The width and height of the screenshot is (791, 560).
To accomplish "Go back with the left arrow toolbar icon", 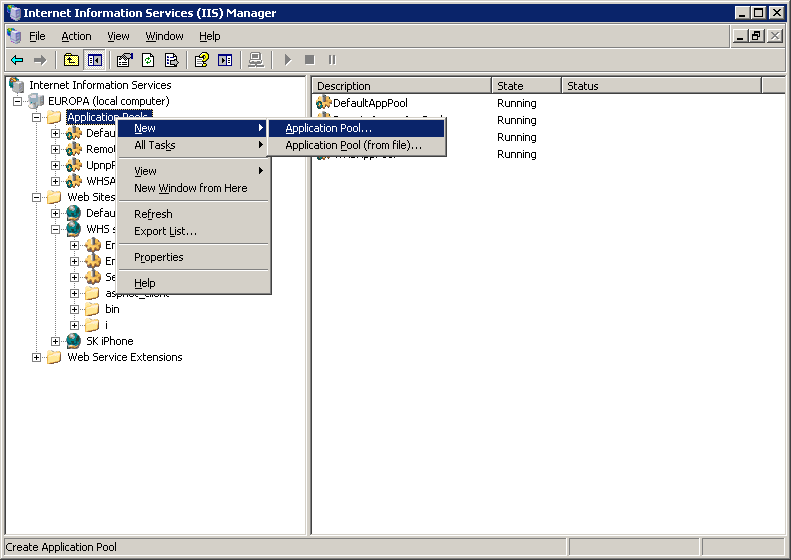I will tap(17, 61).
